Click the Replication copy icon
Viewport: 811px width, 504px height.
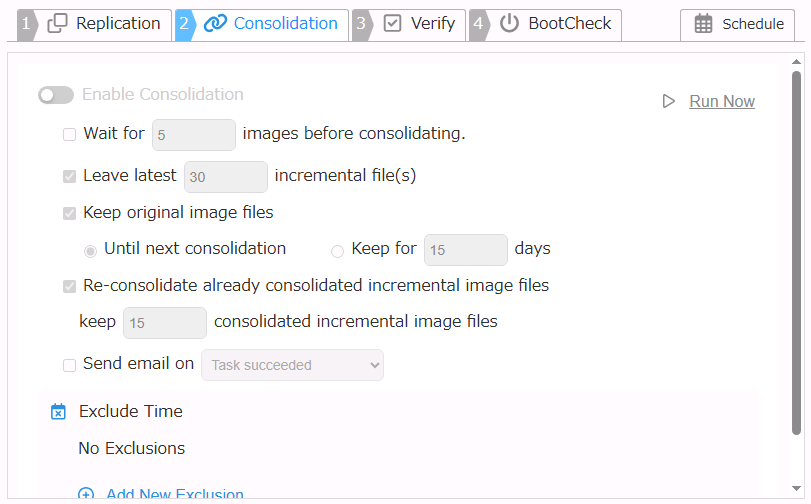click(x=58, y=24)
